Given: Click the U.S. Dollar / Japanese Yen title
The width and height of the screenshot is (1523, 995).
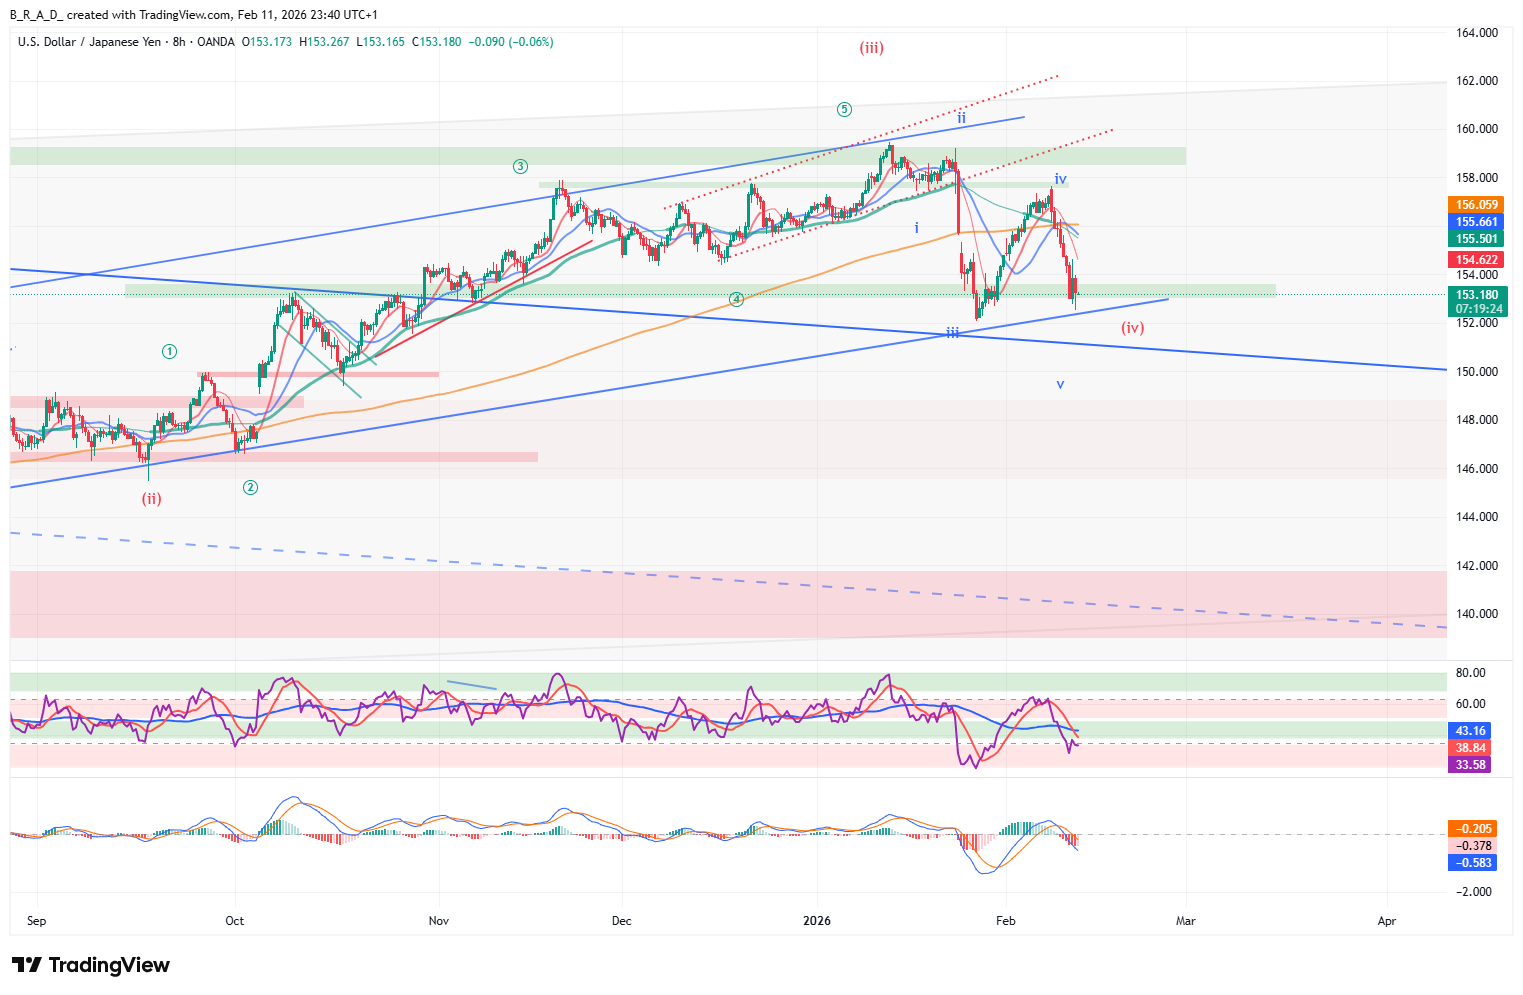Looking at the screenshot, I should pyautogui.click(x=89, y=42).
